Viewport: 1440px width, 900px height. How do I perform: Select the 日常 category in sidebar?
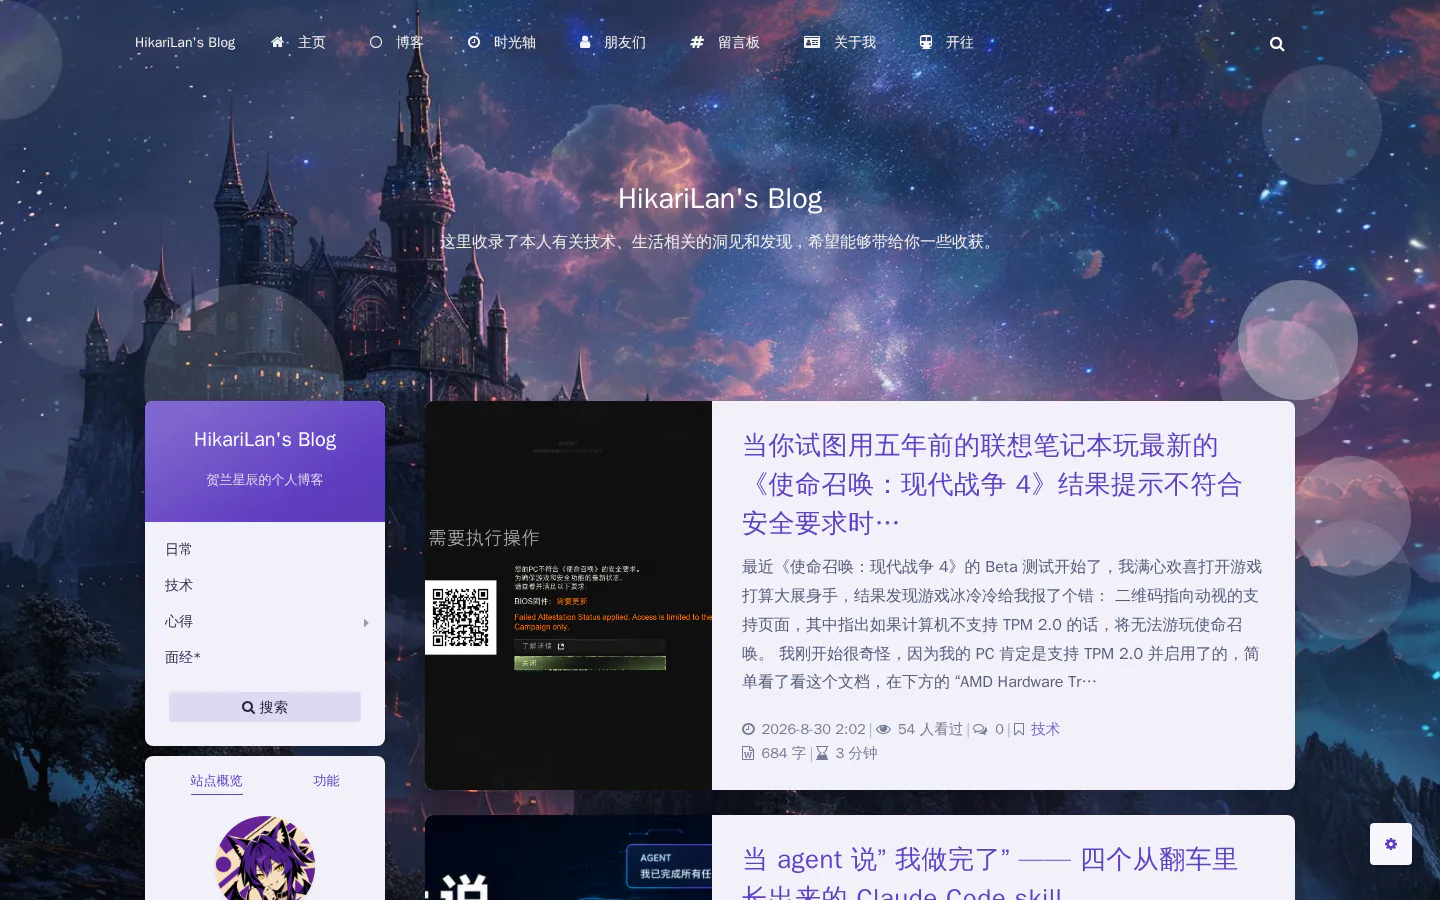[x=179, y=549]
